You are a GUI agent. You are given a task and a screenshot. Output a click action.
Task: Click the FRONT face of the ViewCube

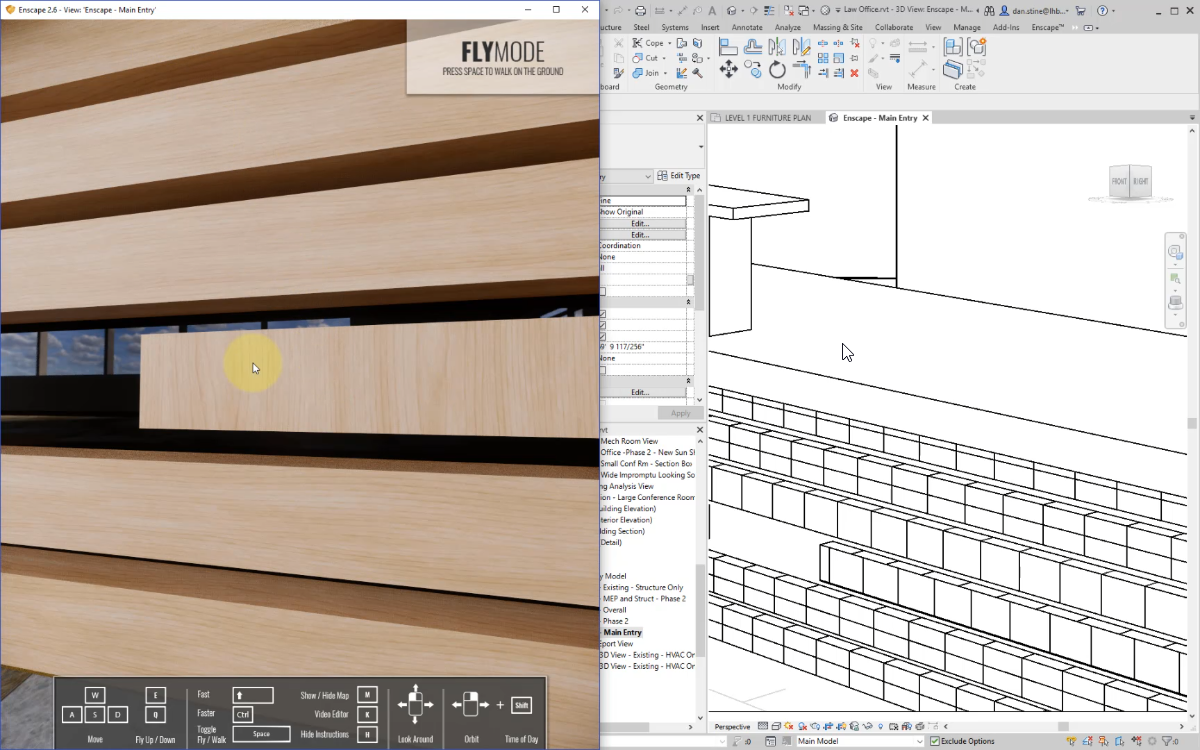(x=1119, y=182)
